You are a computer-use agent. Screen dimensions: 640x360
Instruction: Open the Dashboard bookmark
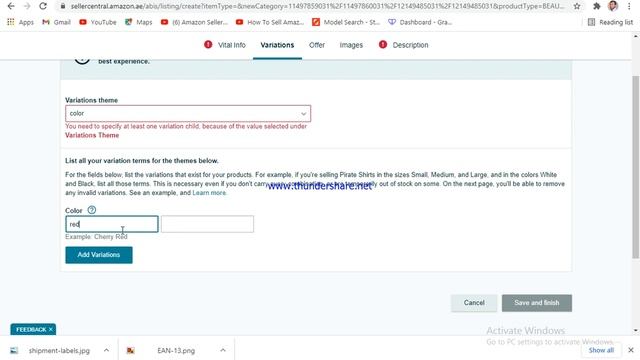click(420, 22)
